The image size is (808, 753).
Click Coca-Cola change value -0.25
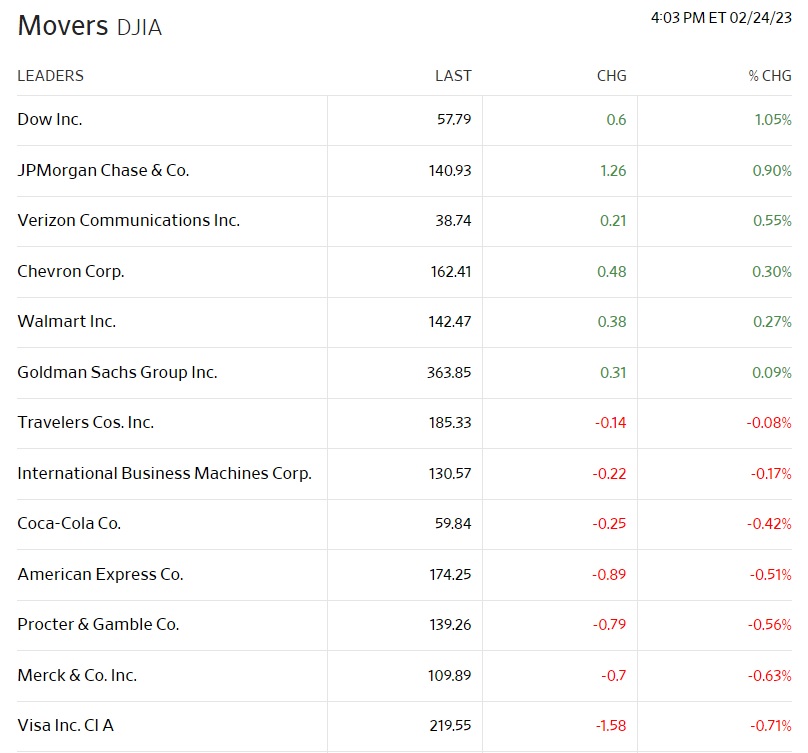click(x=609, y=524)
